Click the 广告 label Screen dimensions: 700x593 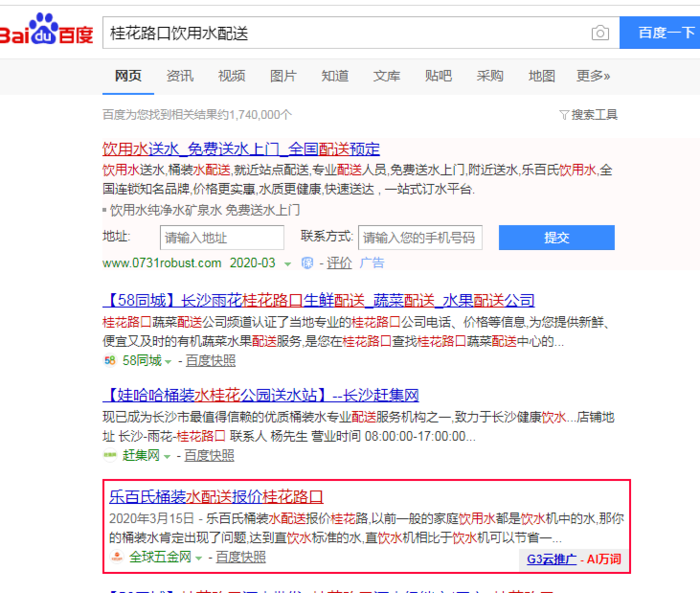point(372,263)
